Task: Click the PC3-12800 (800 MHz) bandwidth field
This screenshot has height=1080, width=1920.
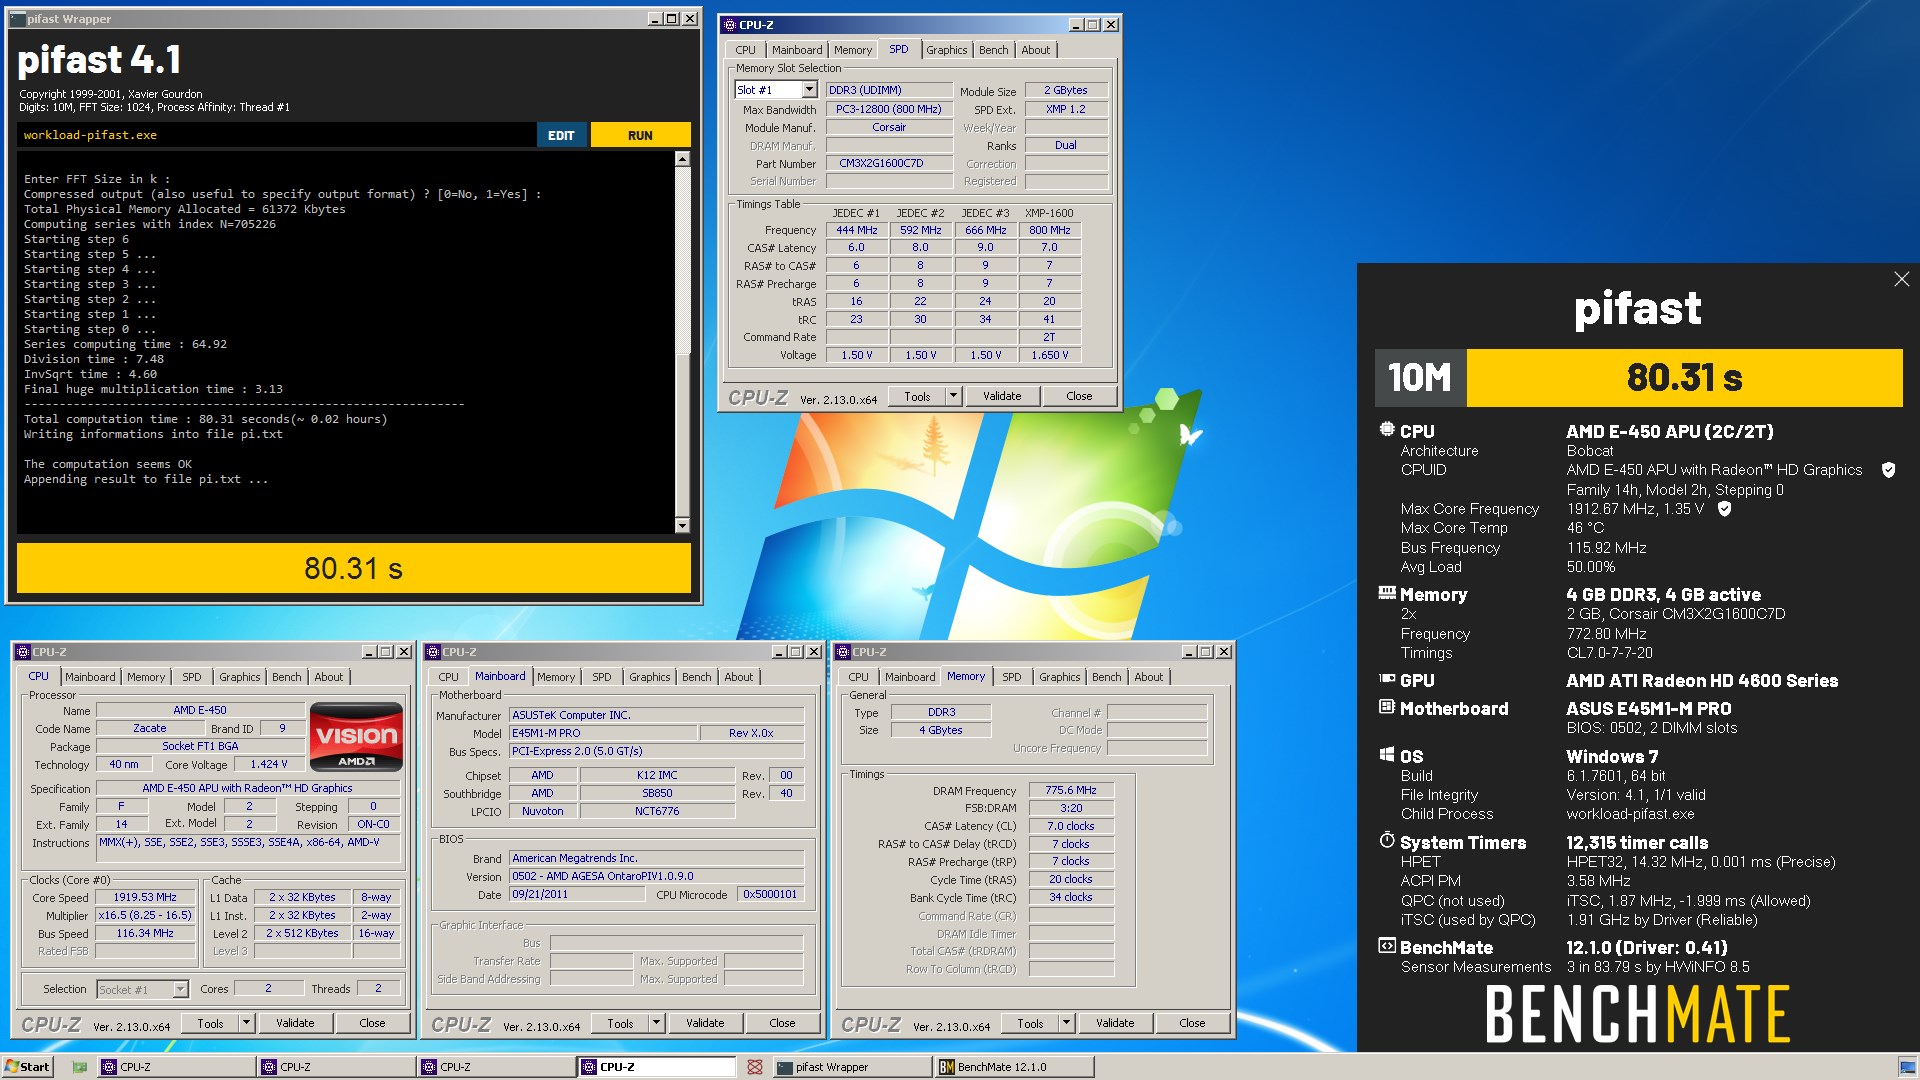Action: pyautogui.click(x=888, y=109)
